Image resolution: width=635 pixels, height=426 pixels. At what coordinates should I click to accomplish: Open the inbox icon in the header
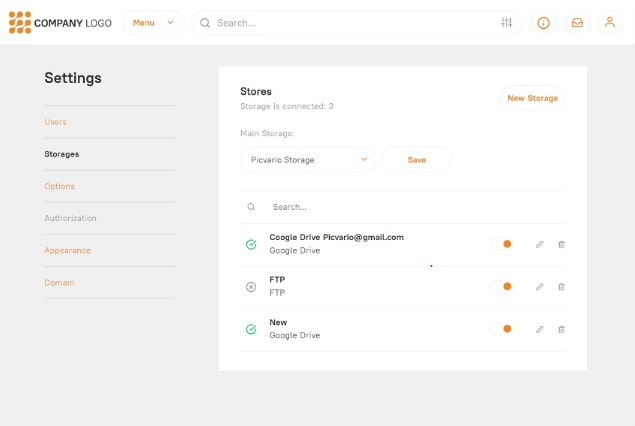pos(577,23)
